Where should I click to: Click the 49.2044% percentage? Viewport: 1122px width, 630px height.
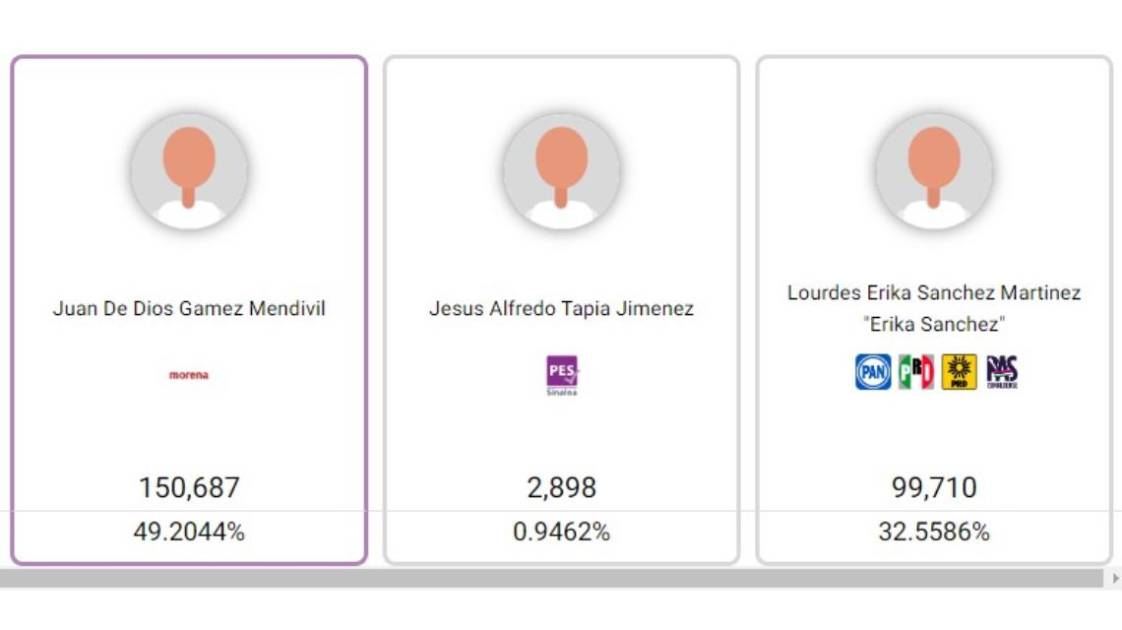[189, 532]
